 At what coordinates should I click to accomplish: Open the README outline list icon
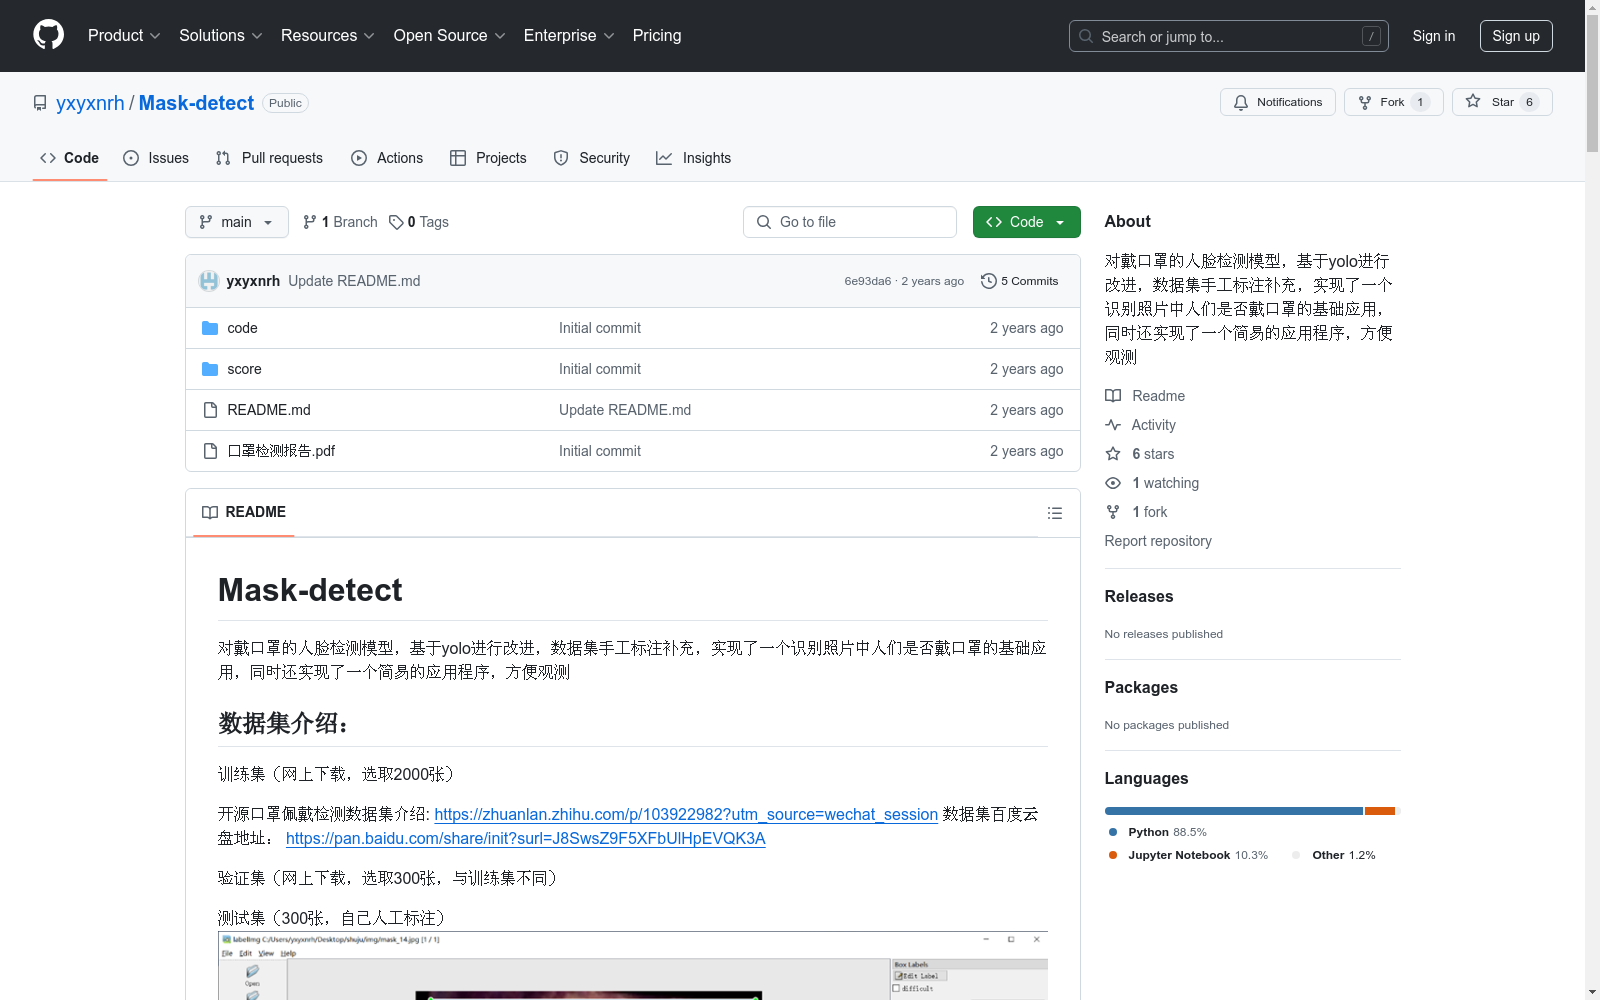click(1054, 513)
